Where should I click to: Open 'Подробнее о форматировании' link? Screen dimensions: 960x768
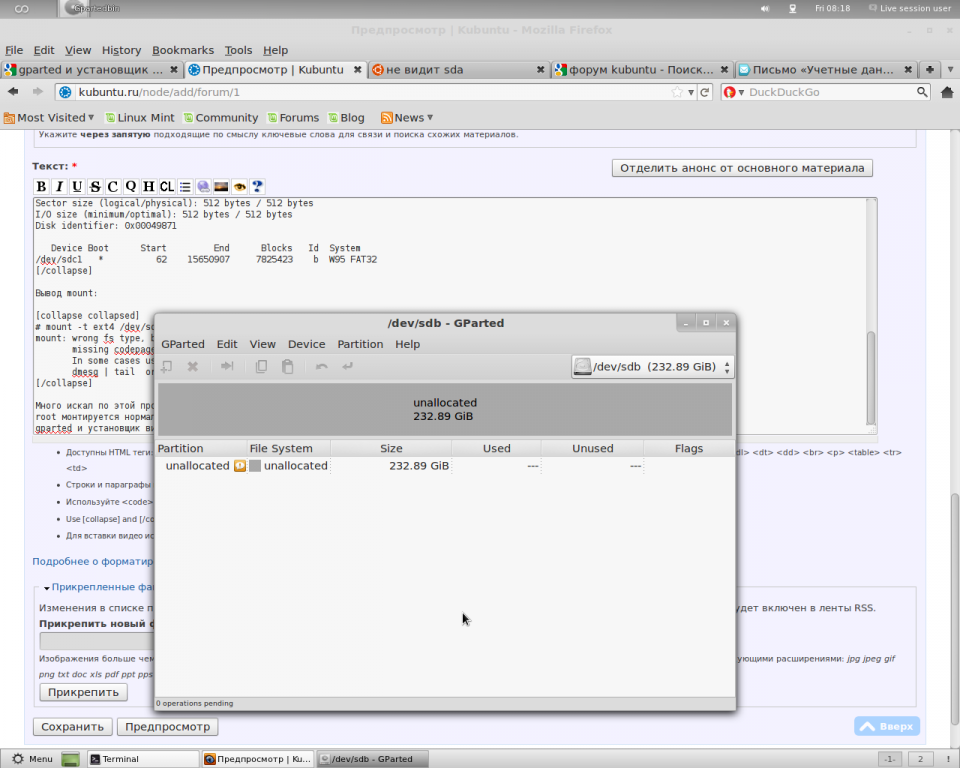92,561
